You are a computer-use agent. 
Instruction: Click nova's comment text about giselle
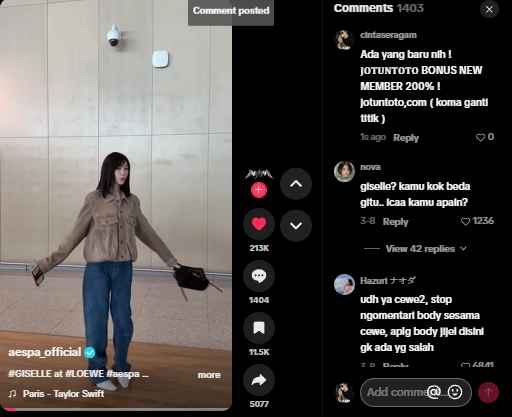click(x=415, y=194)
